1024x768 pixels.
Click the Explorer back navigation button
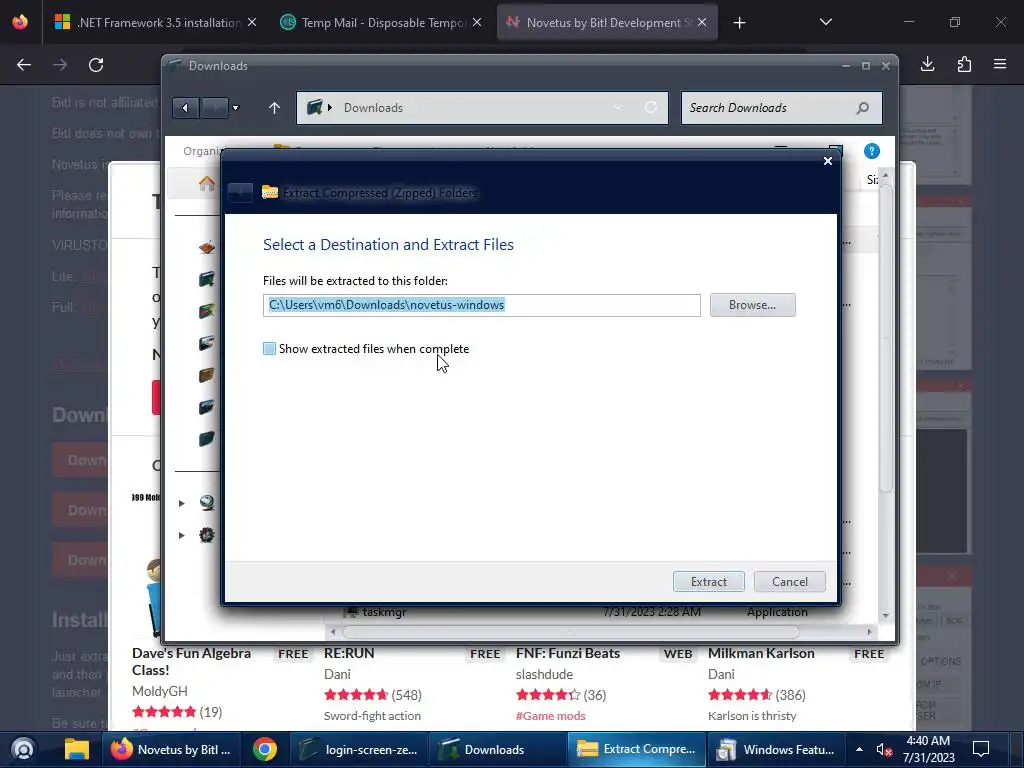pos(185,108)
